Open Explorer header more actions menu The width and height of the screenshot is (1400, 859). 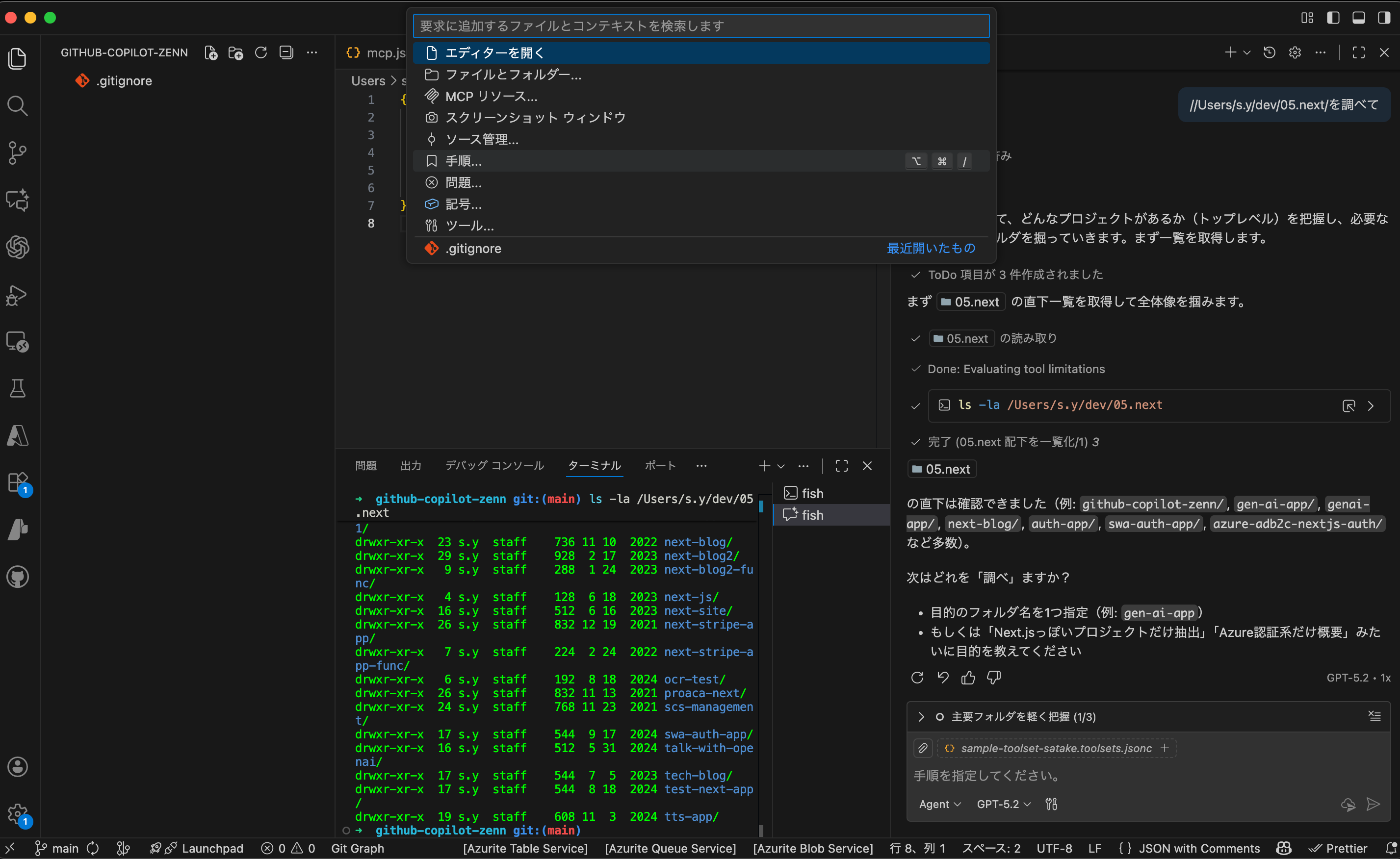coord(312,53)
